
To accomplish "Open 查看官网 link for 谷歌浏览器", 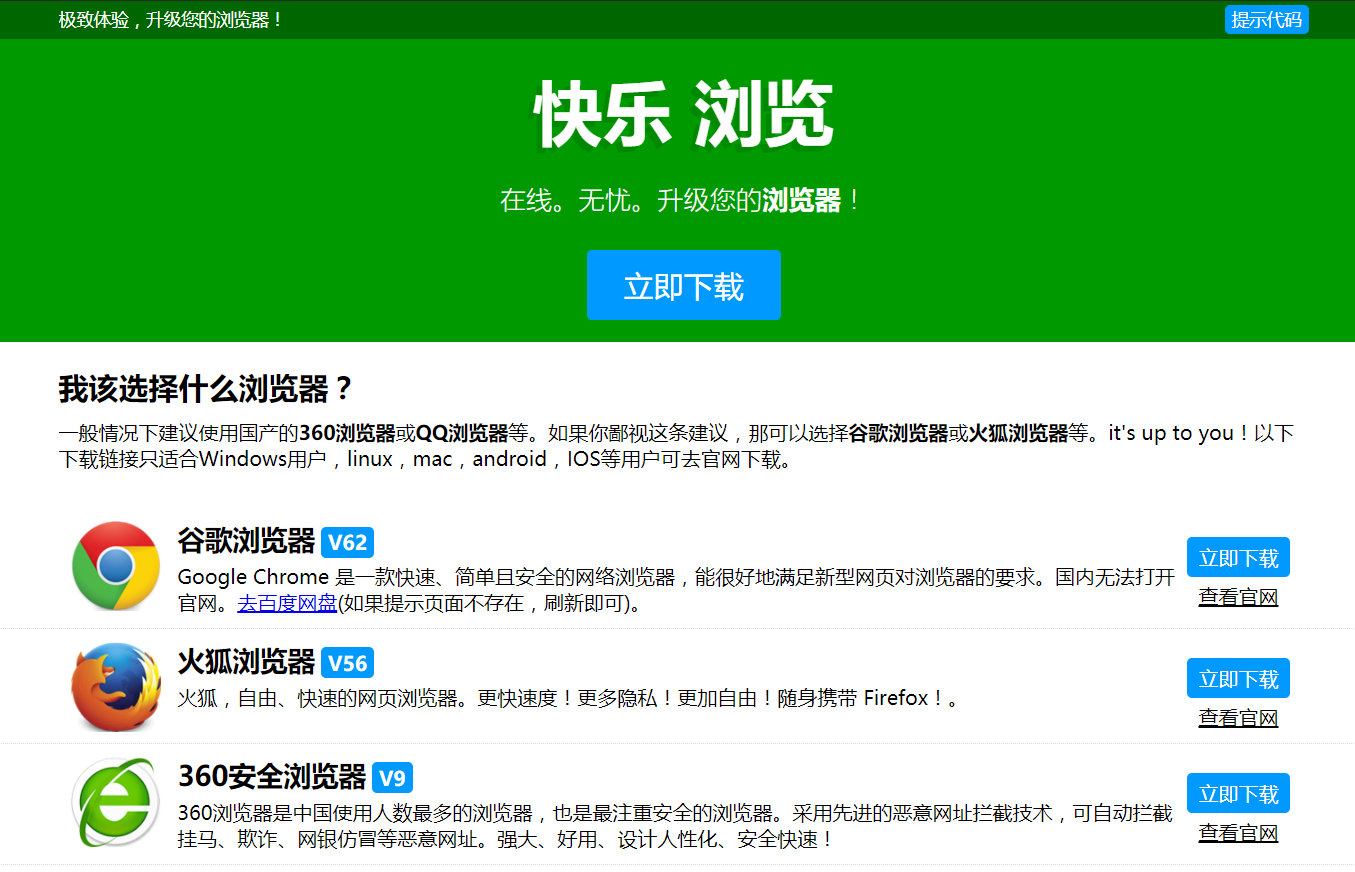I will pyautogui.click(x=1238, y=598).
